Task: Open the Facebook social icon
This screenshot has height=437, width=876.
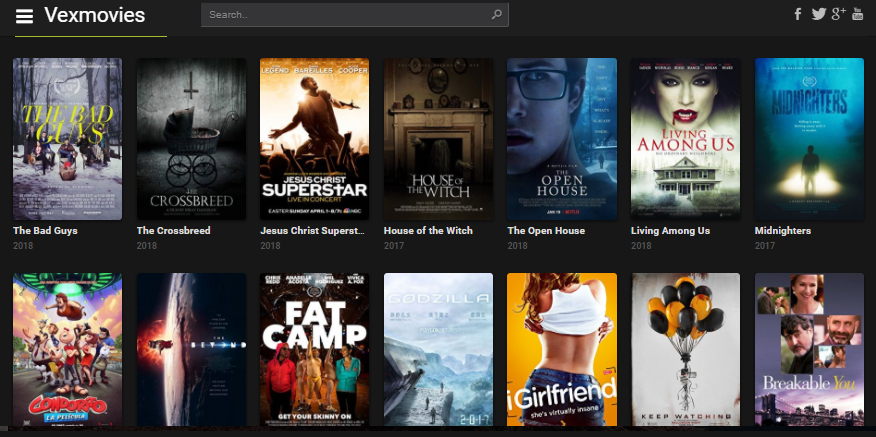Action: coord(798,14)
